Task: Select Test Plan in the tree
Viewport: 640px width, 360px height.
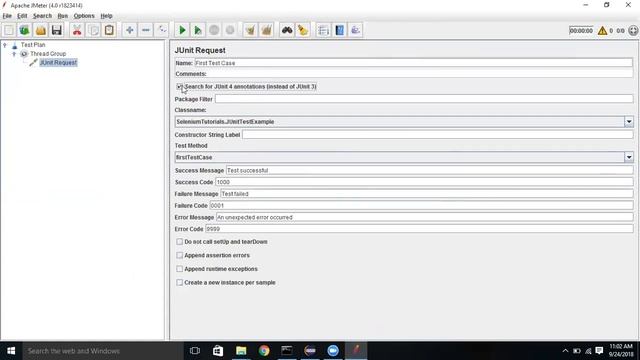Action: point(33,45)
